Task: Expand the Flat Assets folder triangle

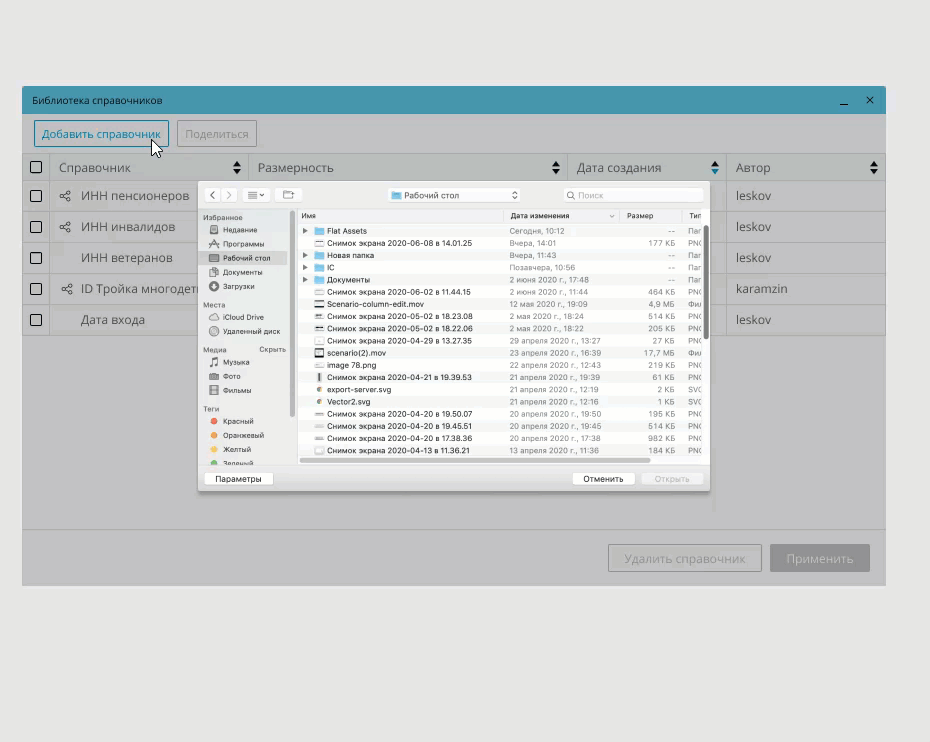Action: coord(305,231)
